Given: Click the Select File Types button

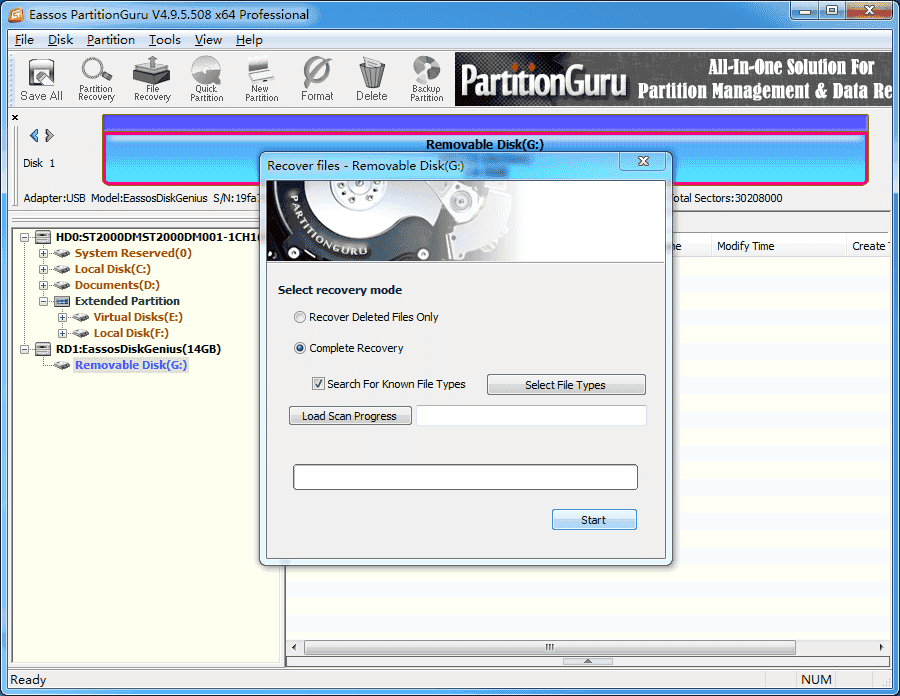Looking at the screenshot, I should [566, 384].
